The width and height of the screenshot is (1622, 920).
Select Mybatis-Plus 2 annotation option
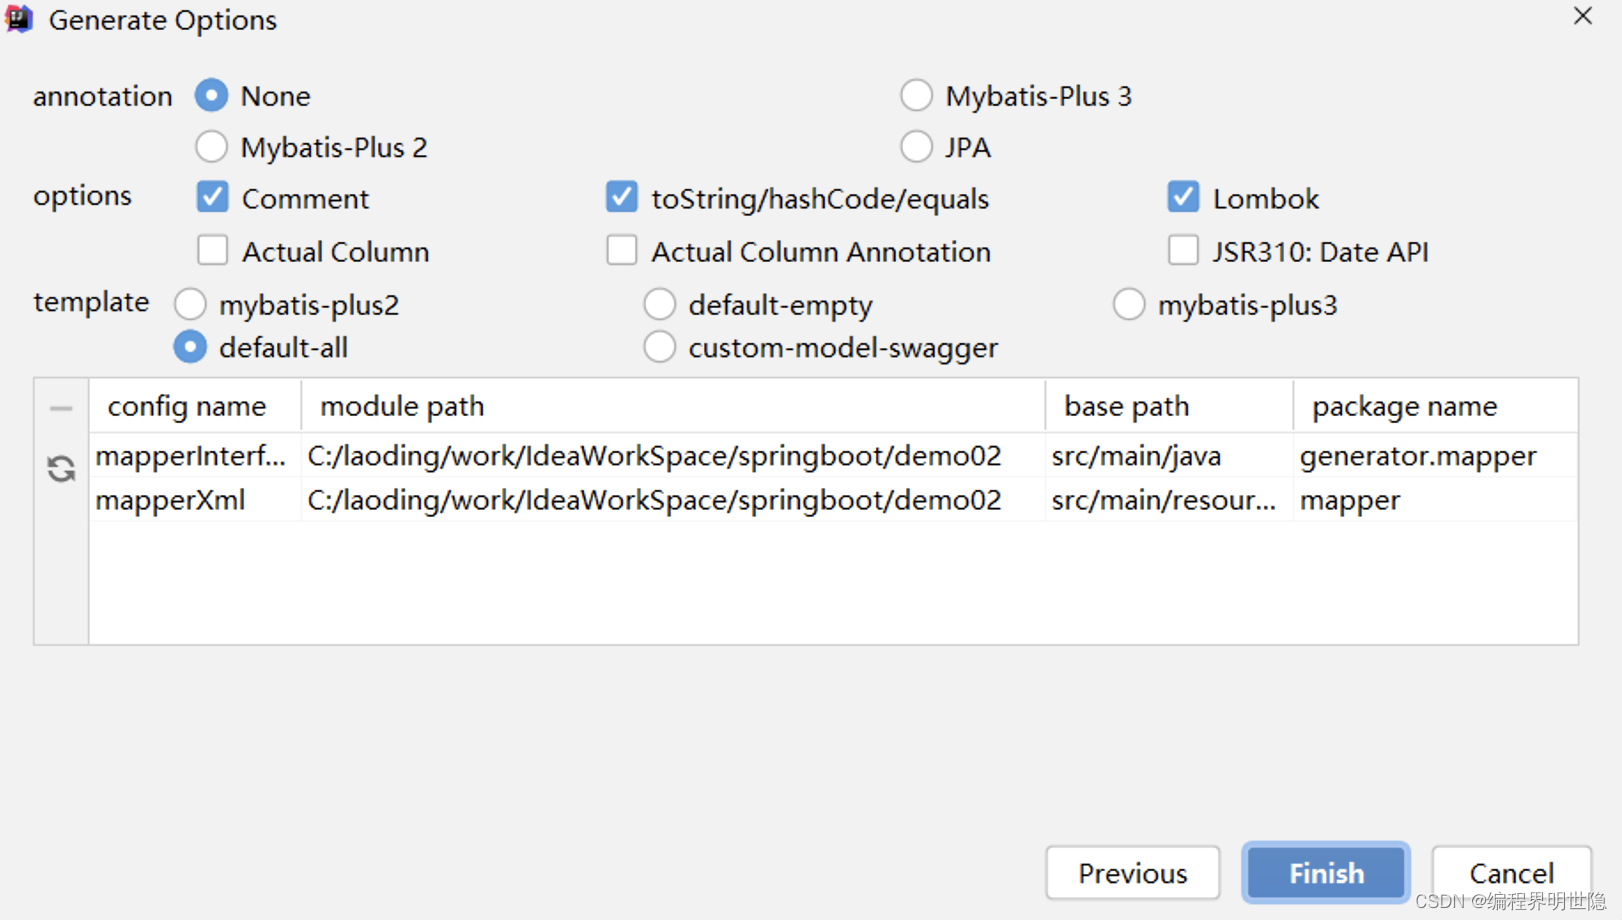(212, 147)
